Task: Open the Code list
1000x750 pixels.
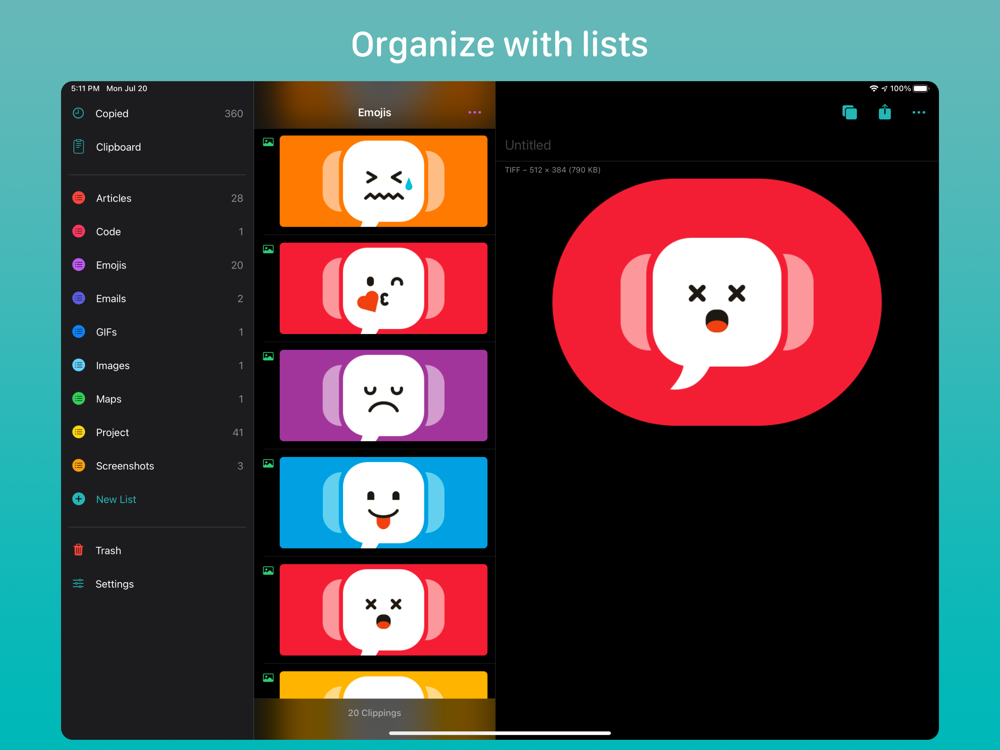Action: coord(157,232)
